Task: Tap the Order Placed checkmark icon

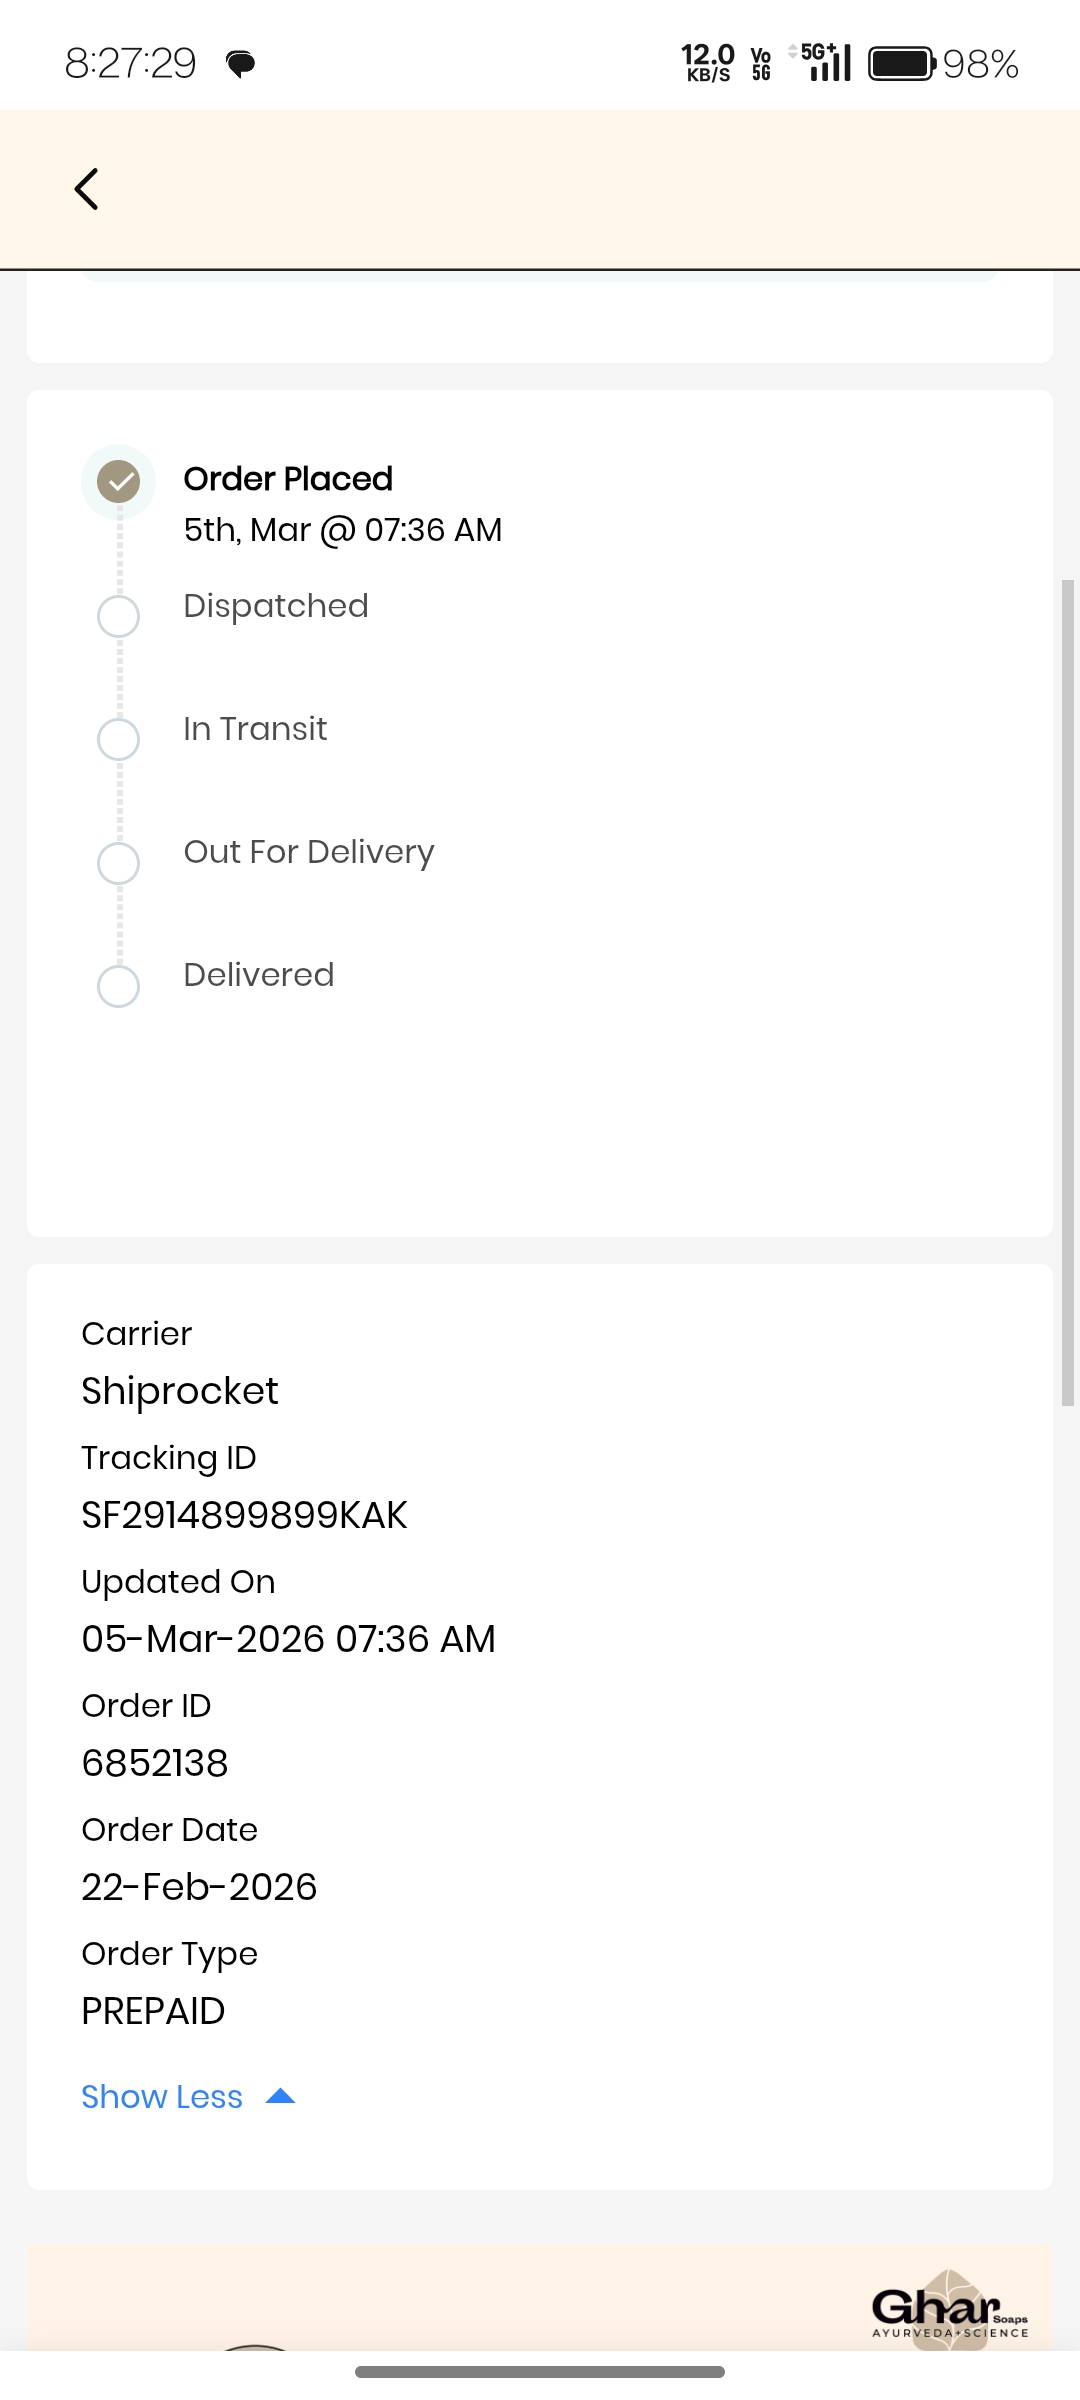Action: [x=118, y=482]
